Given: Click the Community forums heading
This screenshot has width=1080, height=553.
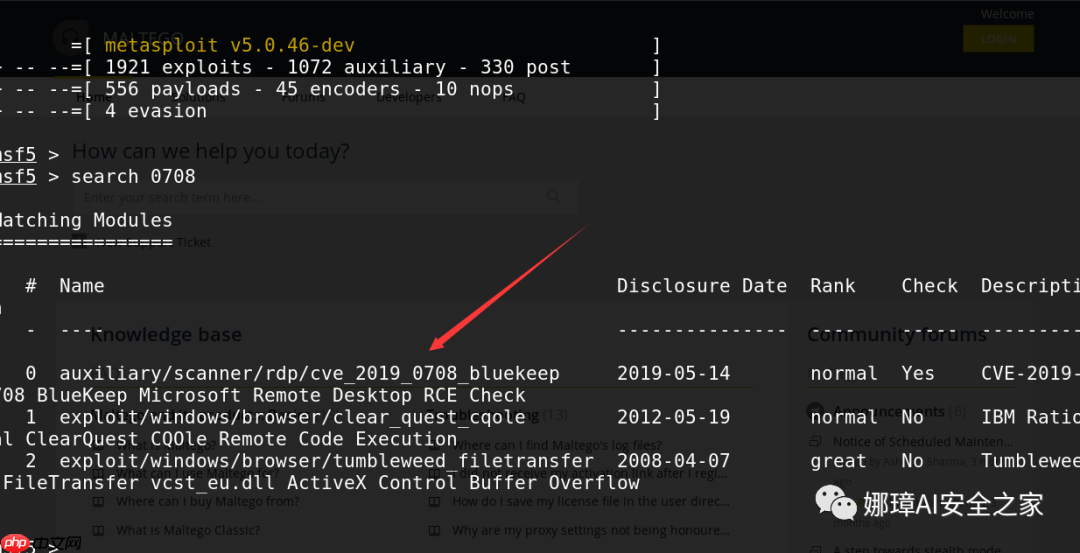Looking at the screenshot, I should (897, 335).
